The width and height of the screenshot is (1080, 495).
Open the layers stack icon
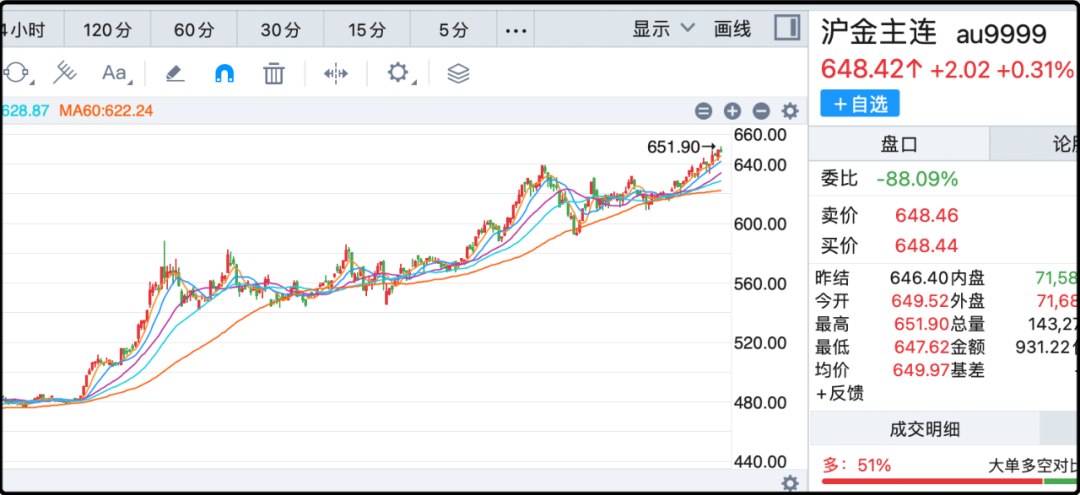[458, 73]
